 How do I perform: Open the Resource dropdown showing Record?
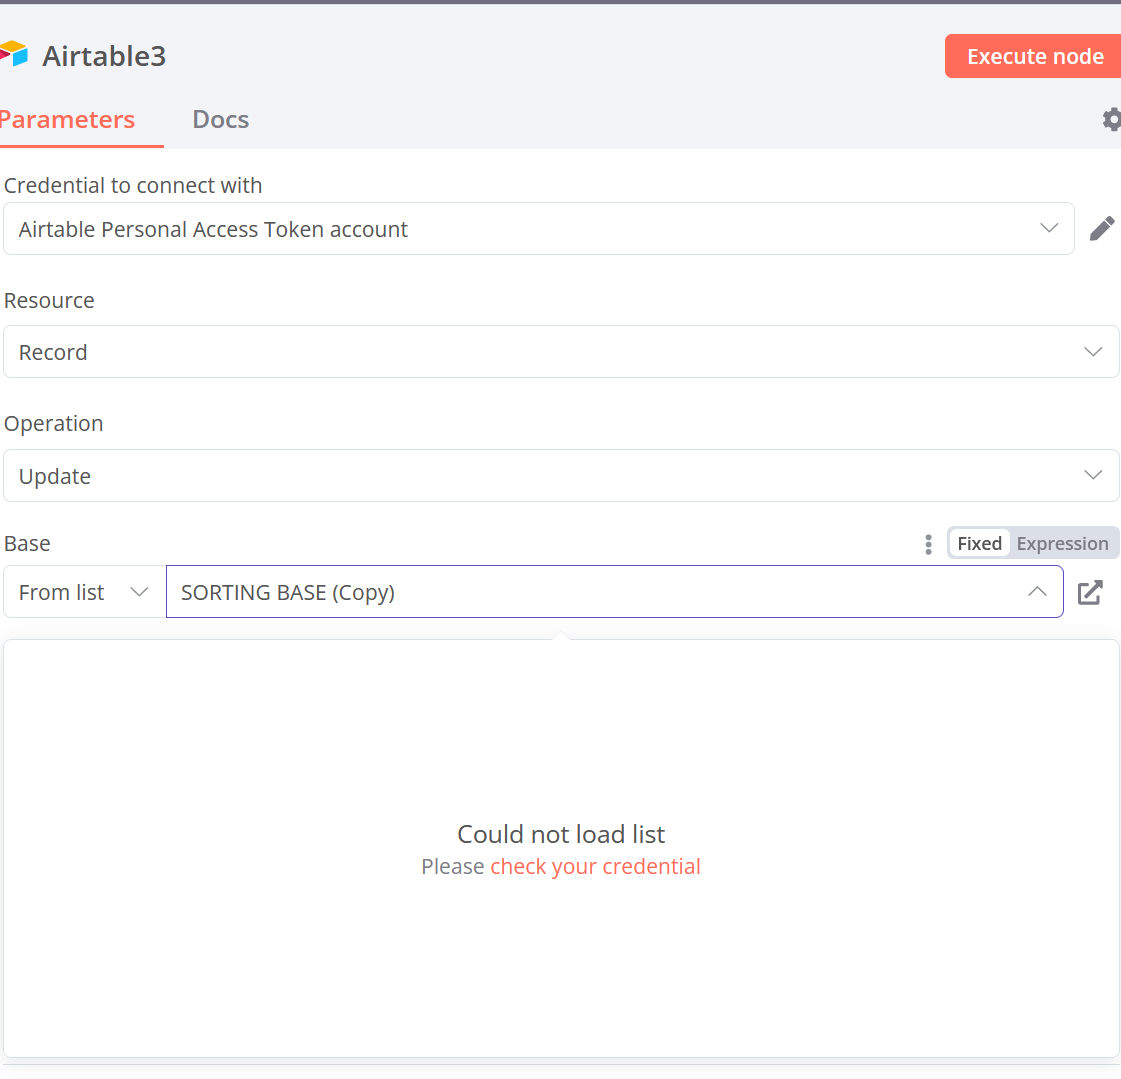click(x=560, y=352)
